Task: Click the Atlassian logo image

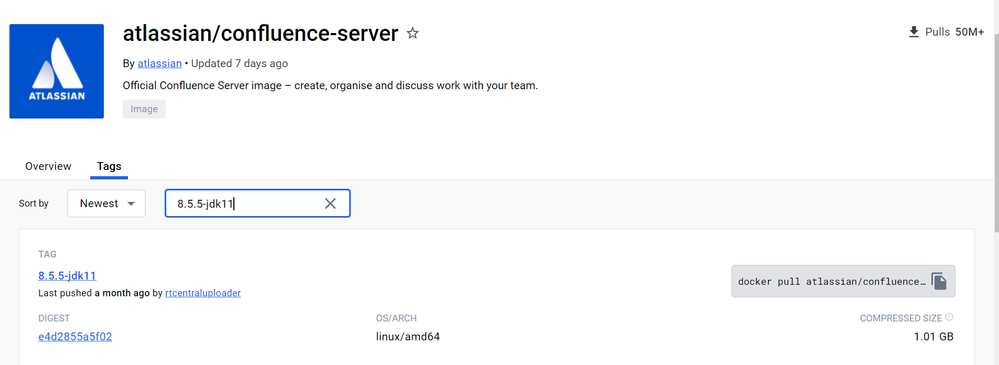Action: 57,71
